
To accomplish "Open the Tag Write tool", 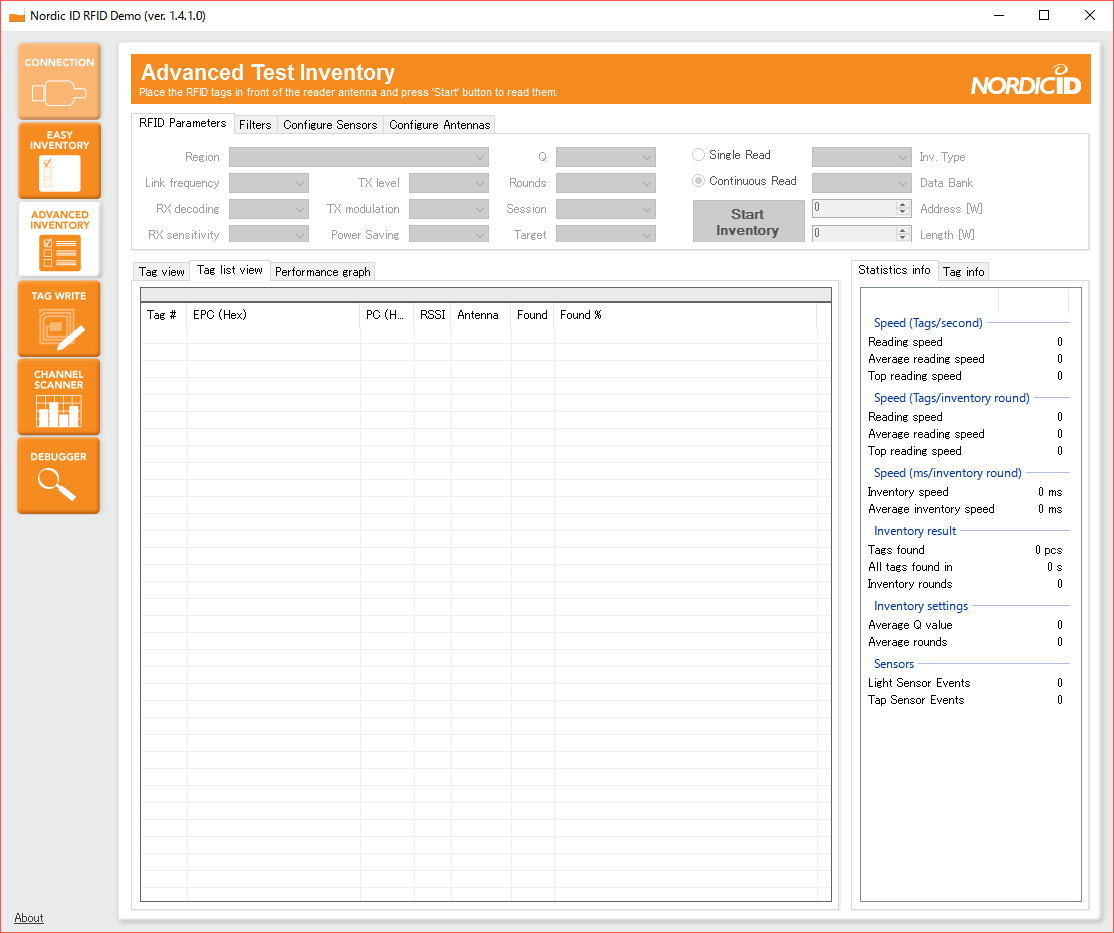I will click(59, 319).
